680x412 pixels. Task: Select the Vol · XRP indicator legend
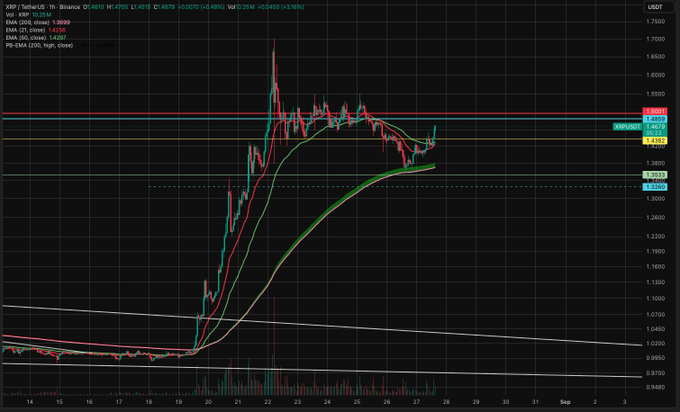coord(17,15)
